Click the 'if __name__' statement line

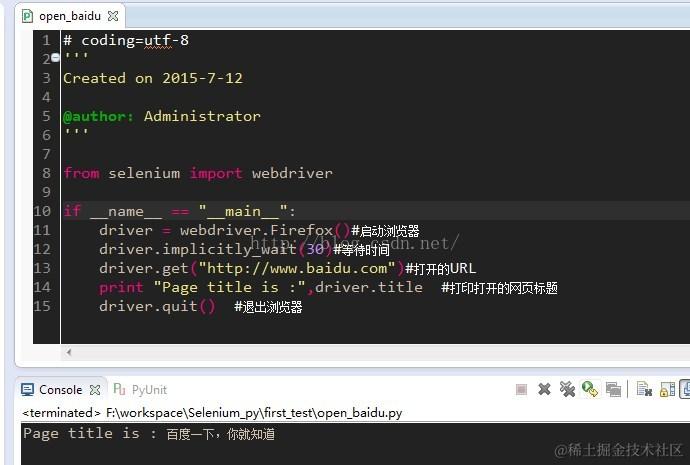click(180, 211)
